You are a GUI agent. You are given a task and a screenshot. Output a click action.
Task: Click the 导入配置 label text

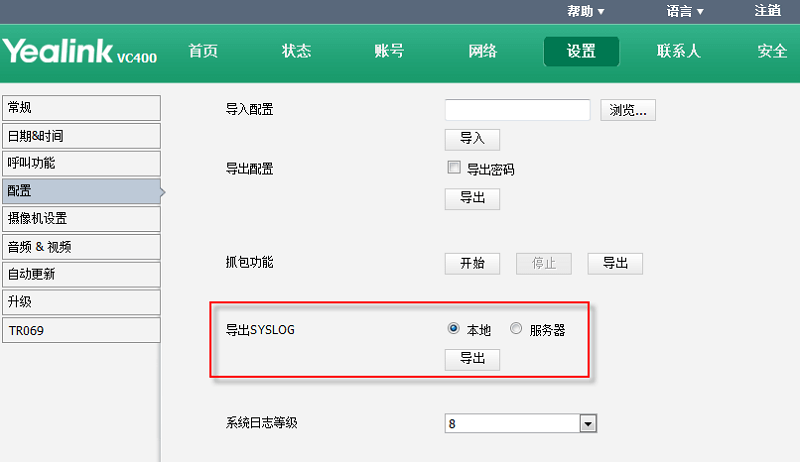[249, 109]
